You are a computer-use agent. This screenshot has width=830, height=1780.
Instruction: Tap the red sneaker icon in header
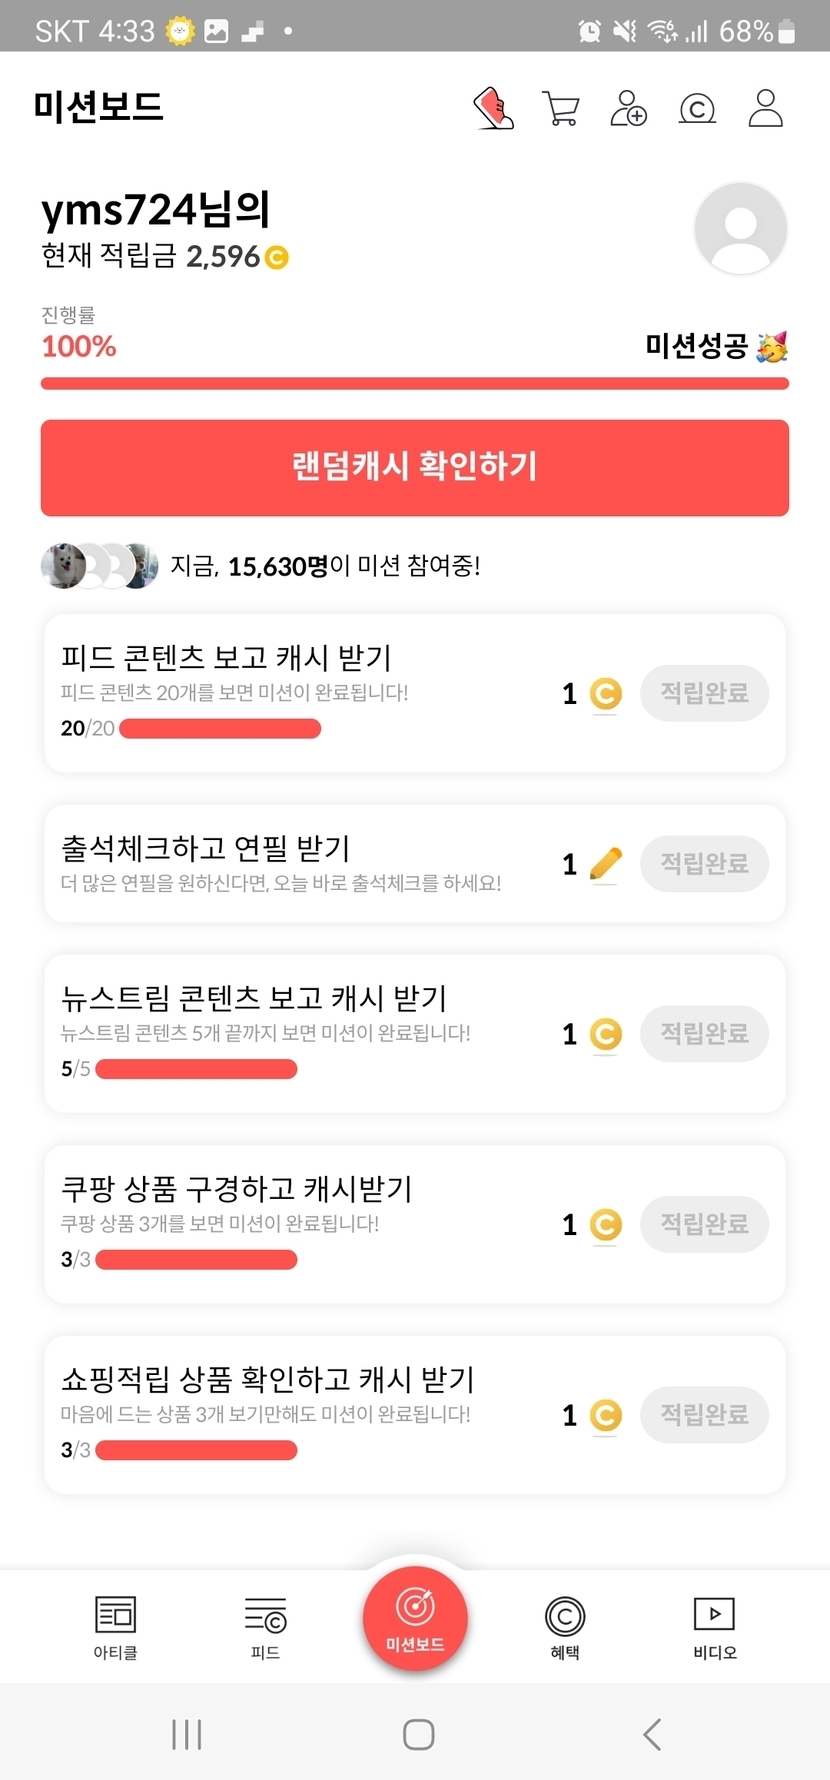pos(493,108)
